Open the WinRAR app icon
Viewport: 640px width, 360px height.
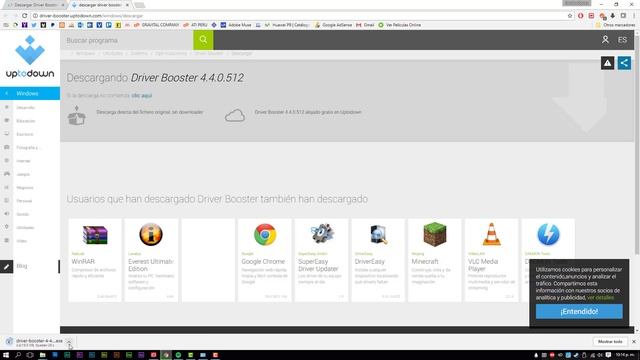[95, 235]
